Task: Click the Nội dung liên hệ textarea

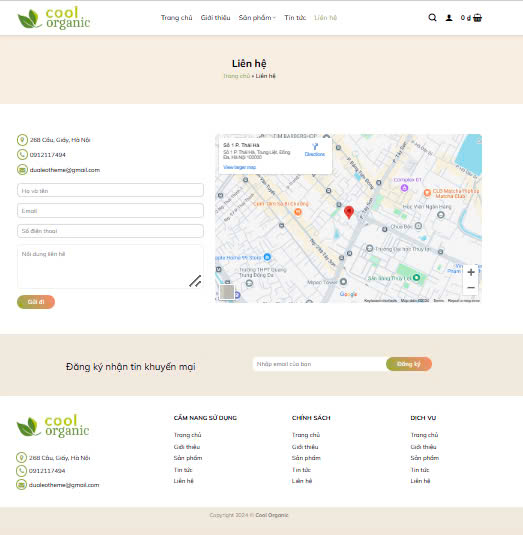Action: click(111, 267)
